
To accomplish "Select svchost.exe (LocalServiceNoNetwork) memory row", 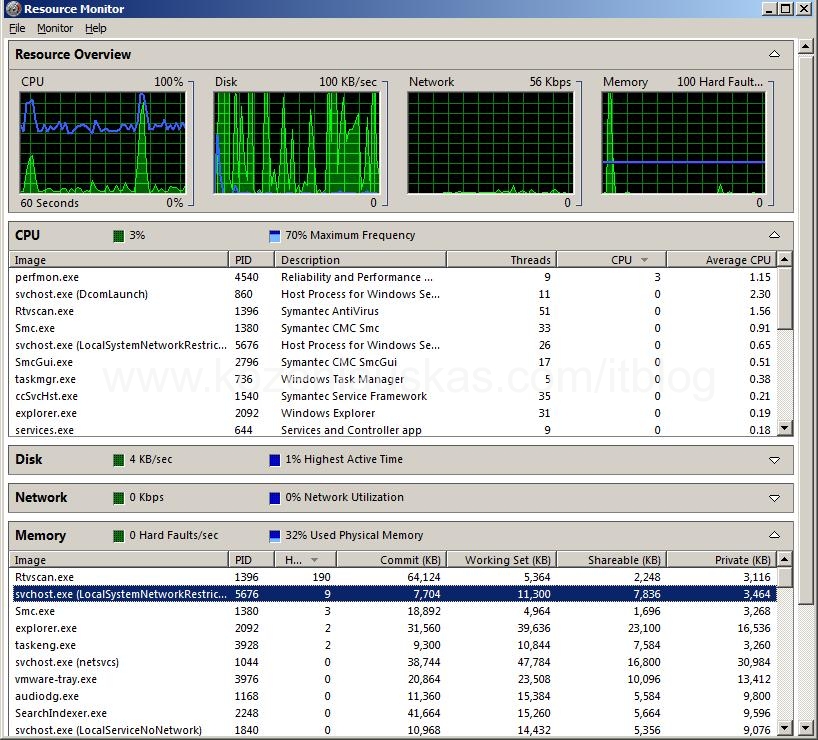I will click(393, 730).
